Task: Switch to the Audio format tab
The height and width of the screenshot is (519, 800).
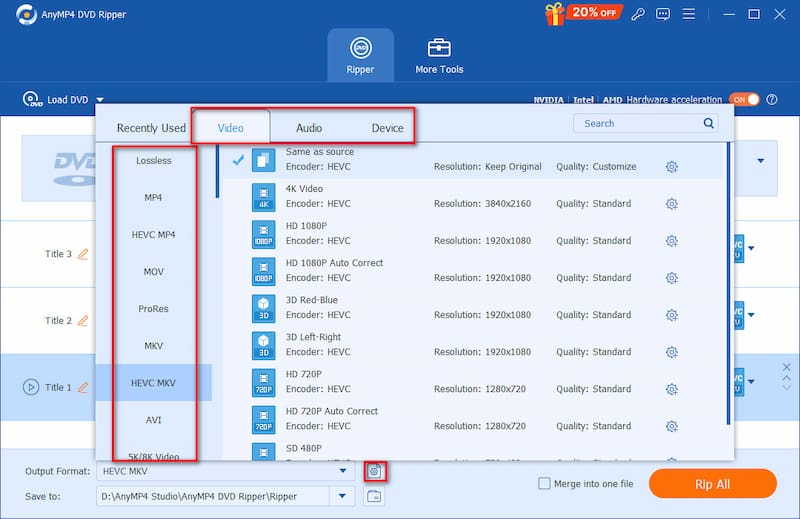Action: coord(309,128)
